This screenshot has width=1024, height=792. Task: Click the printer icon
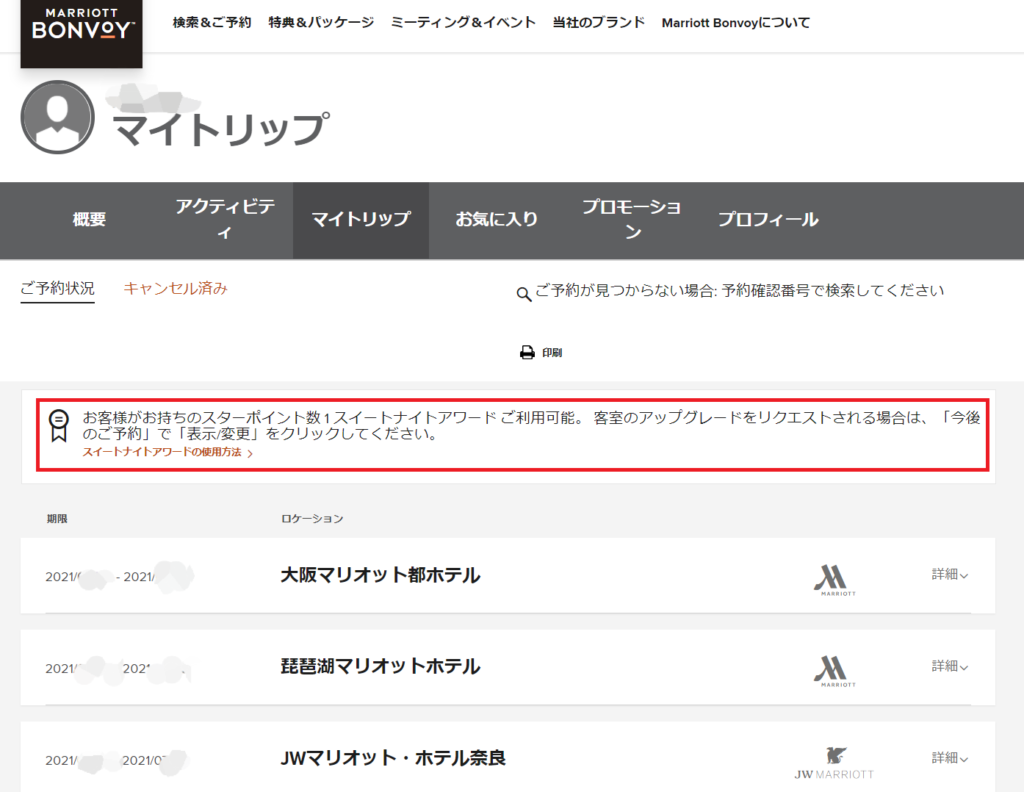coord(527,353)
